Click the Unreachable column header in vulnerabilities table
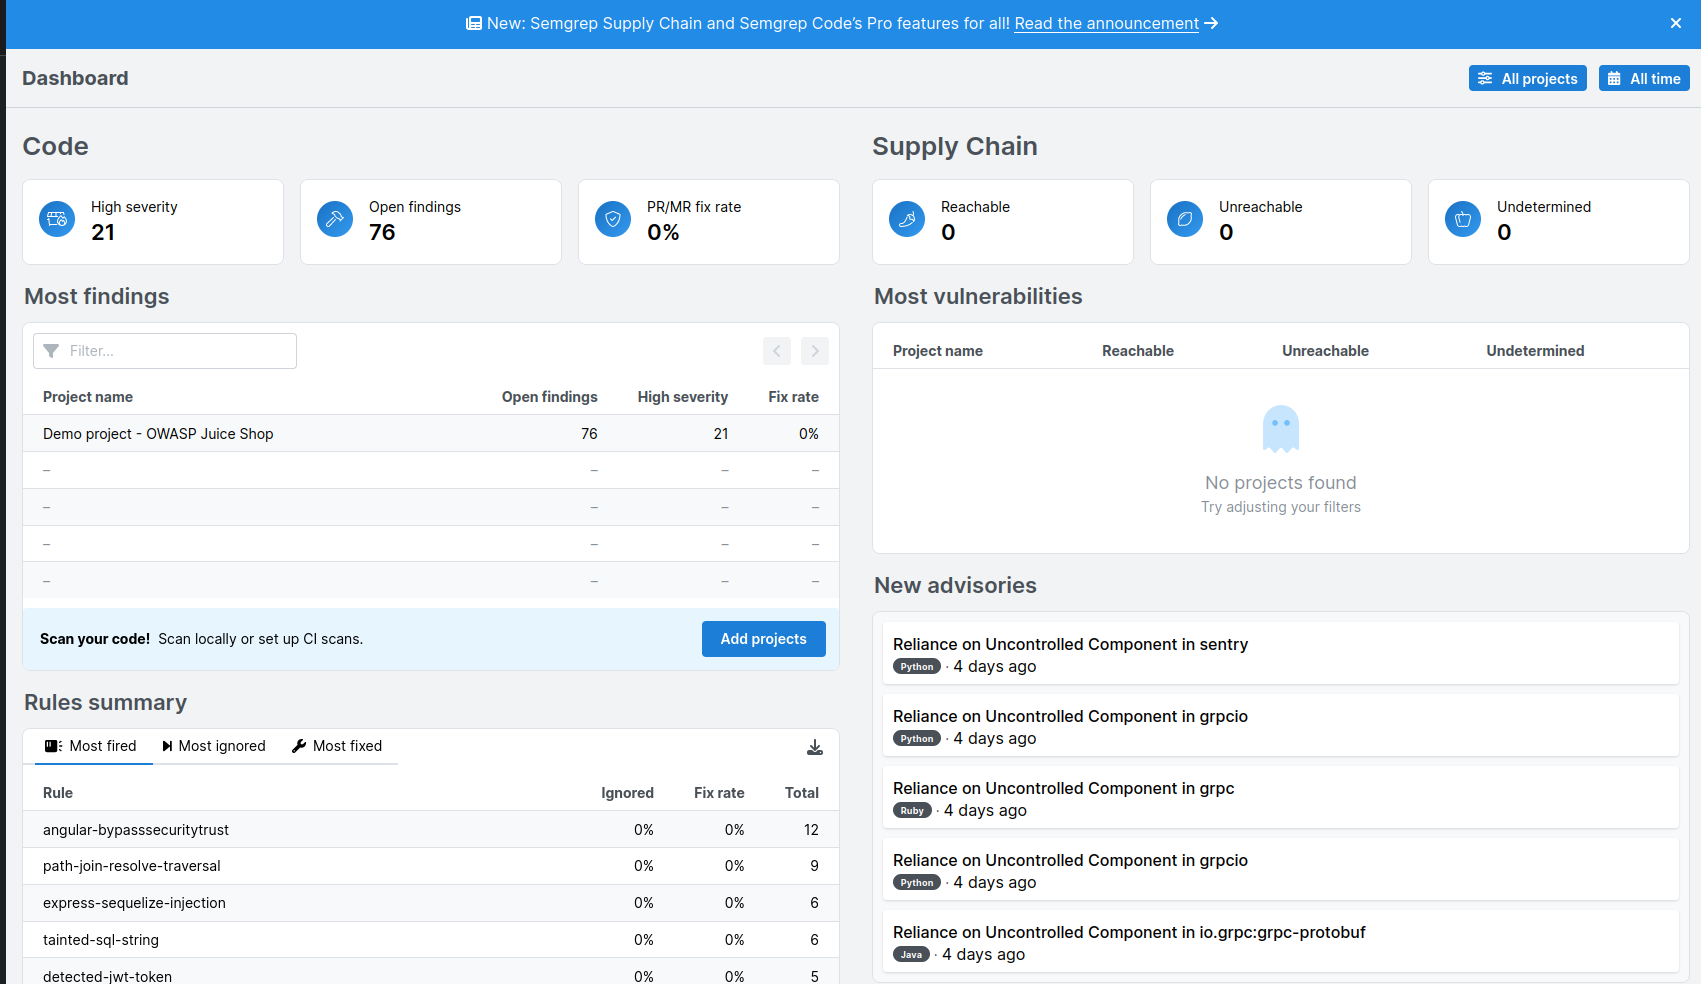The height and width of the screenshot is (984, 1701). click(1326, 351)
